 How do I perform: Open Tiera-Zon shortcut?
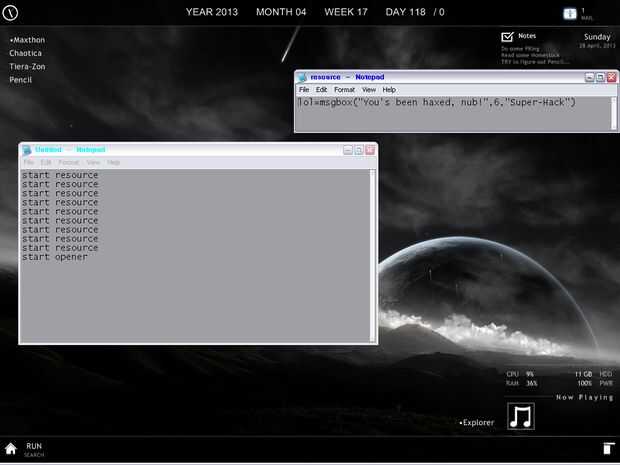click(x=27, y=66)
